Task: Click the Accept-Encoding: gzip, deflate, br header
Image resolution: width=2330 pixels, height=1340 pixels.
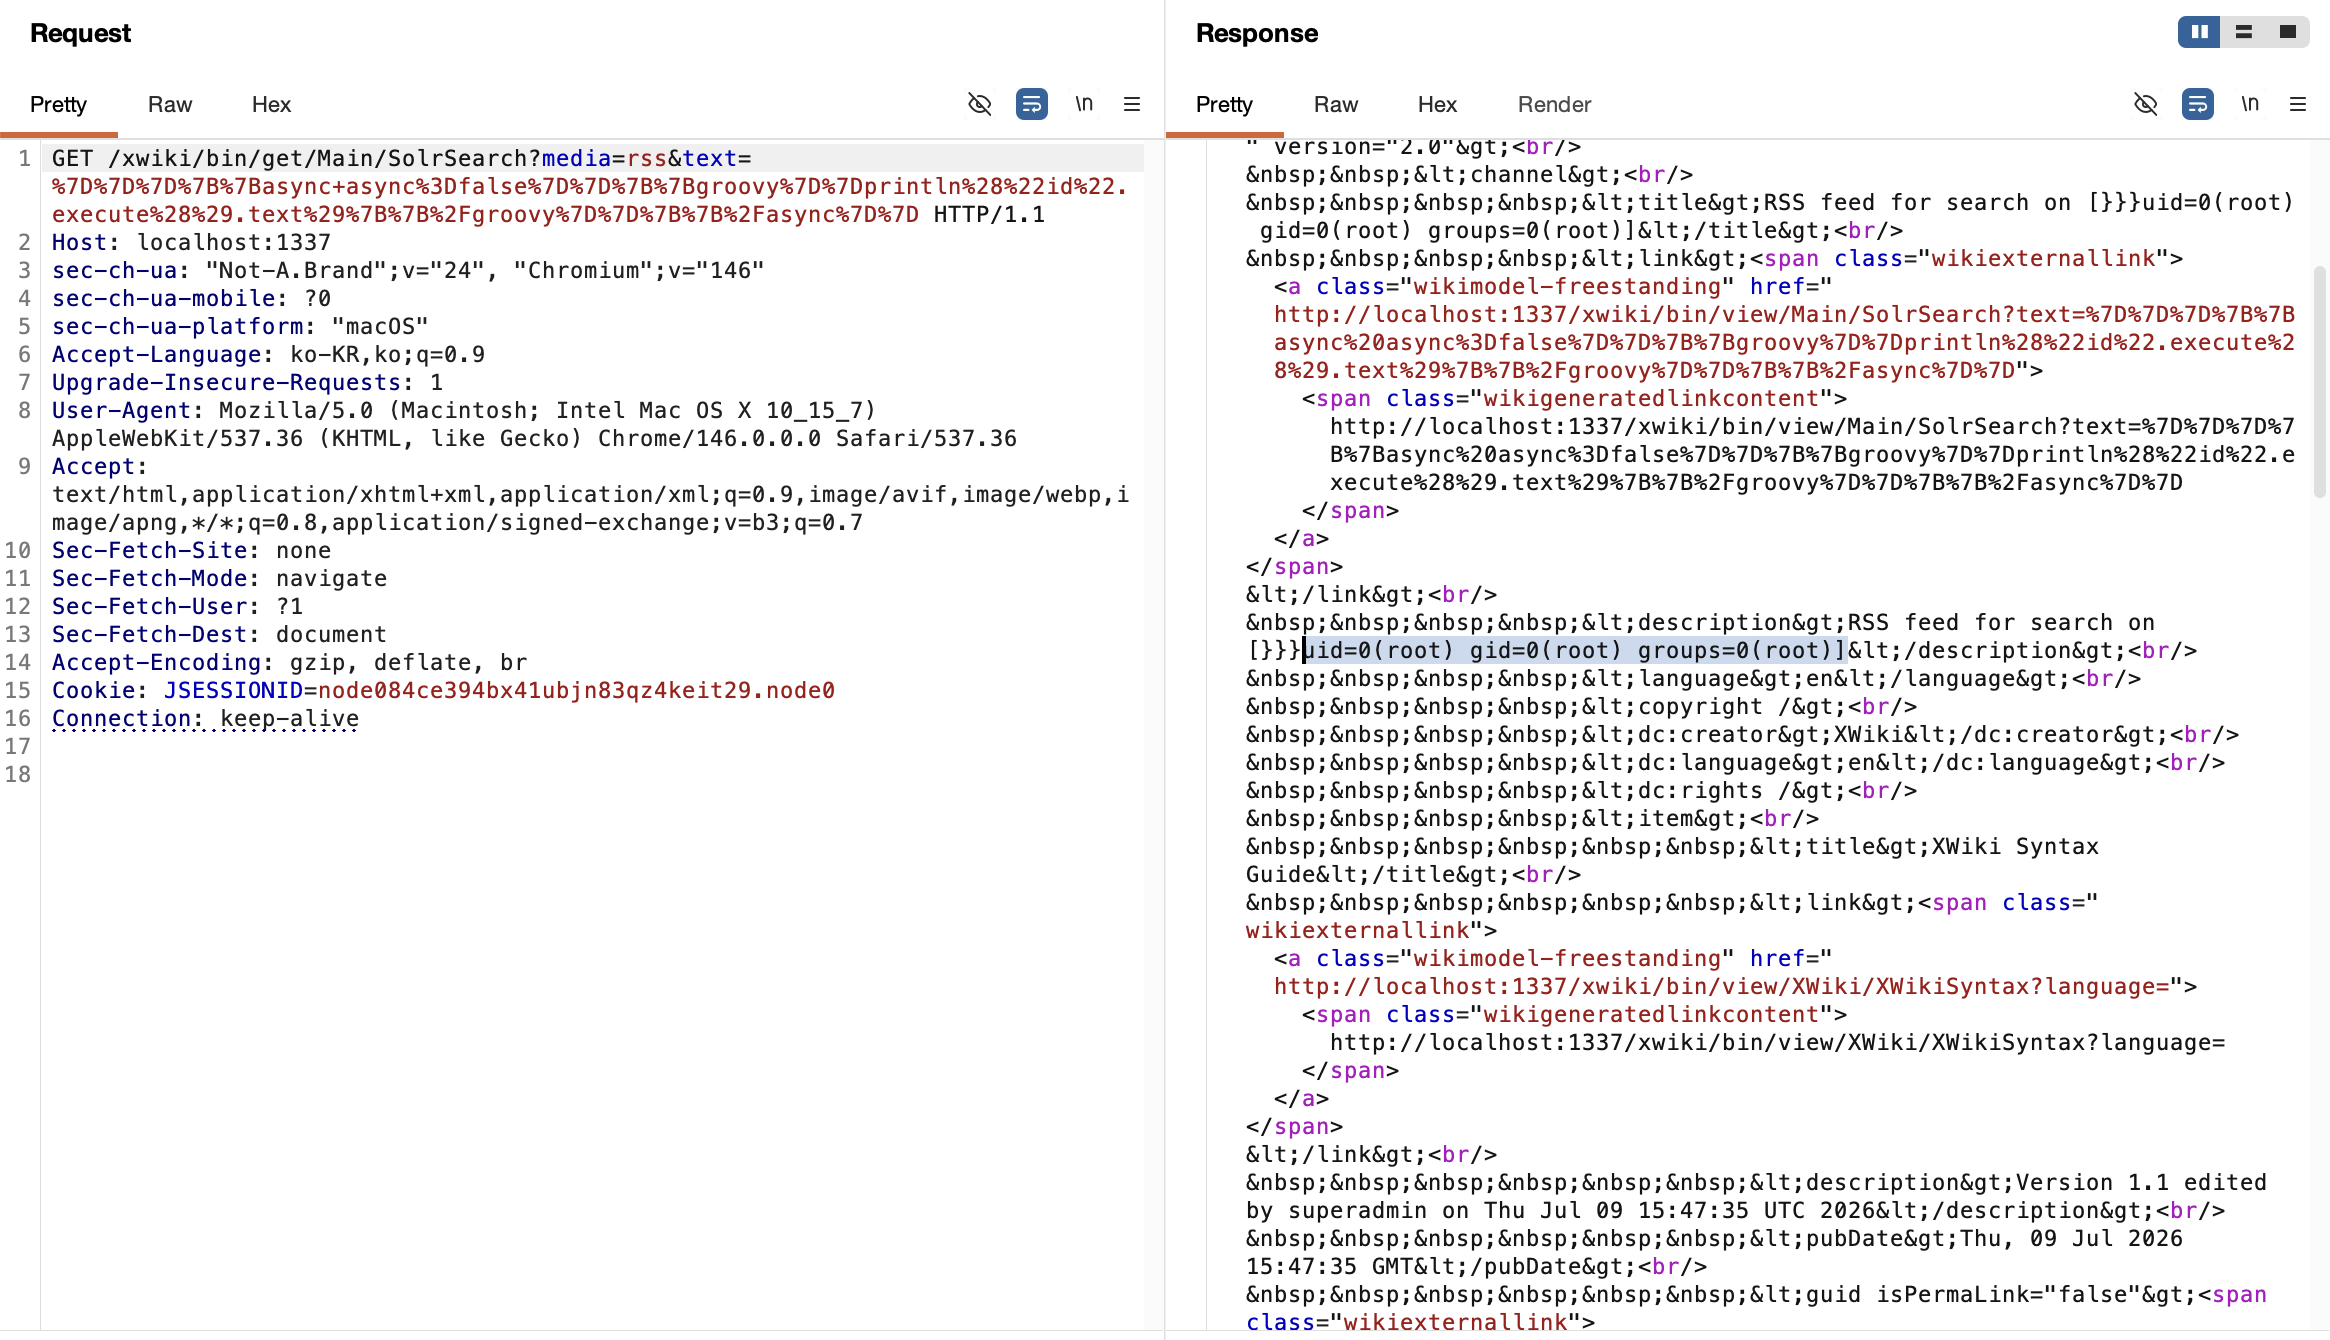Action: (x=289, y=662)
